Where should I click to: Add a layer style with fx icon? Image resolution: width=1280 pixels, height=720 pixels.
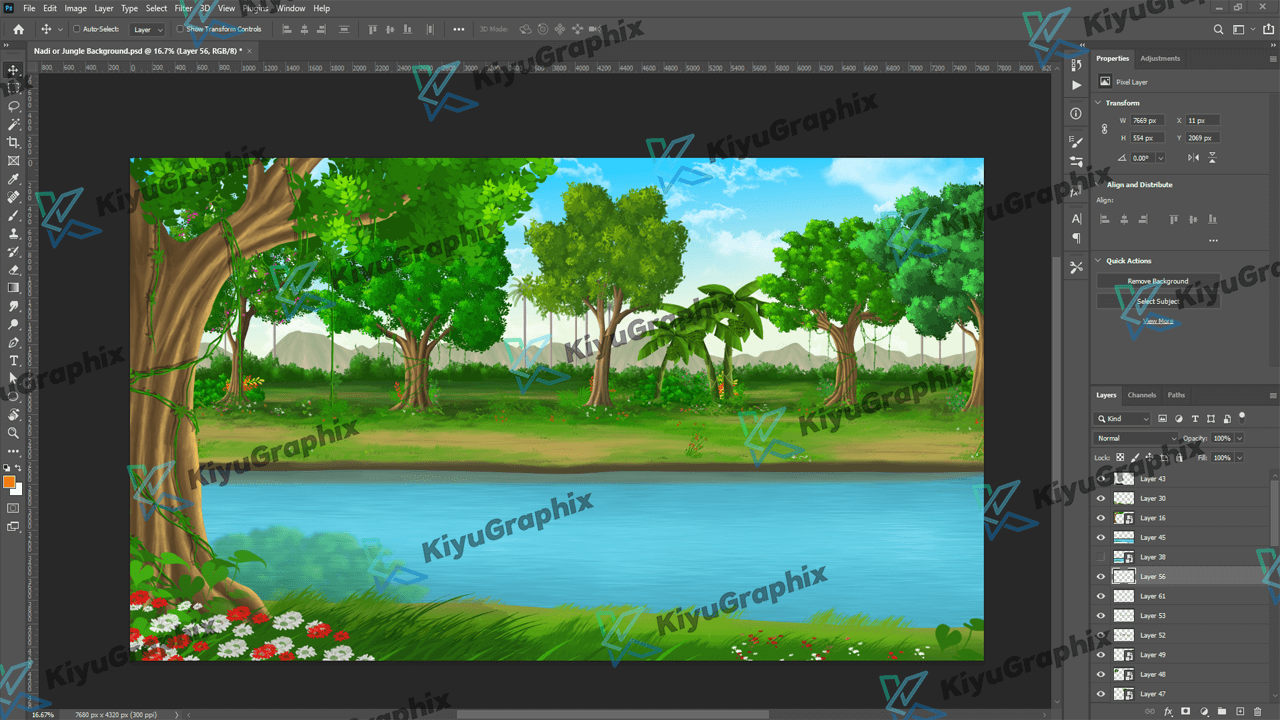(x=1168, y=711)
